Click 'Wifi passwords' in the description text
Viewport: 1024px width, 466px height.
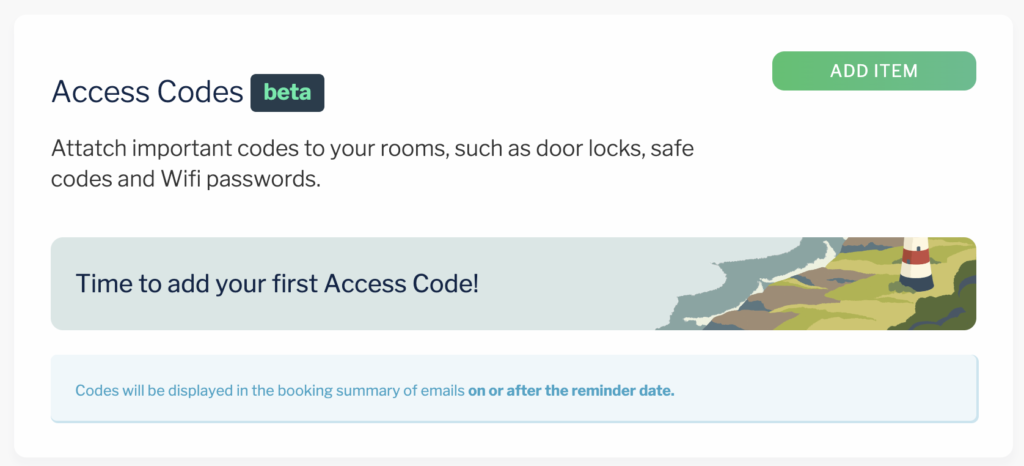[x=240, y=179]
